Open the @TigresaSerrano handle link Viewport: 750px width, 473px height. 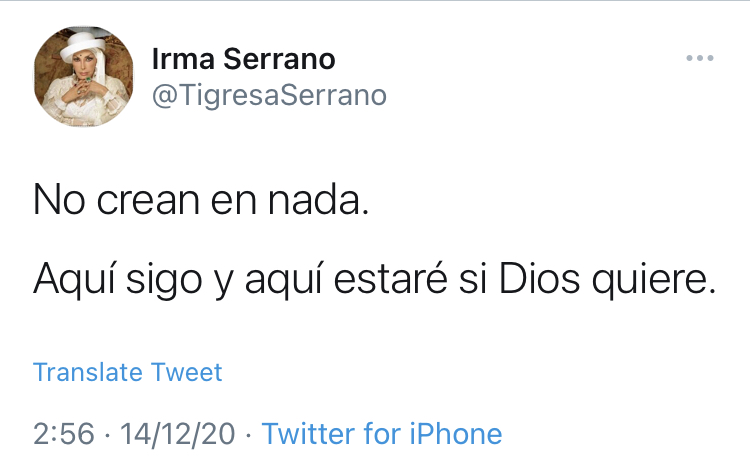pos(268,95)
